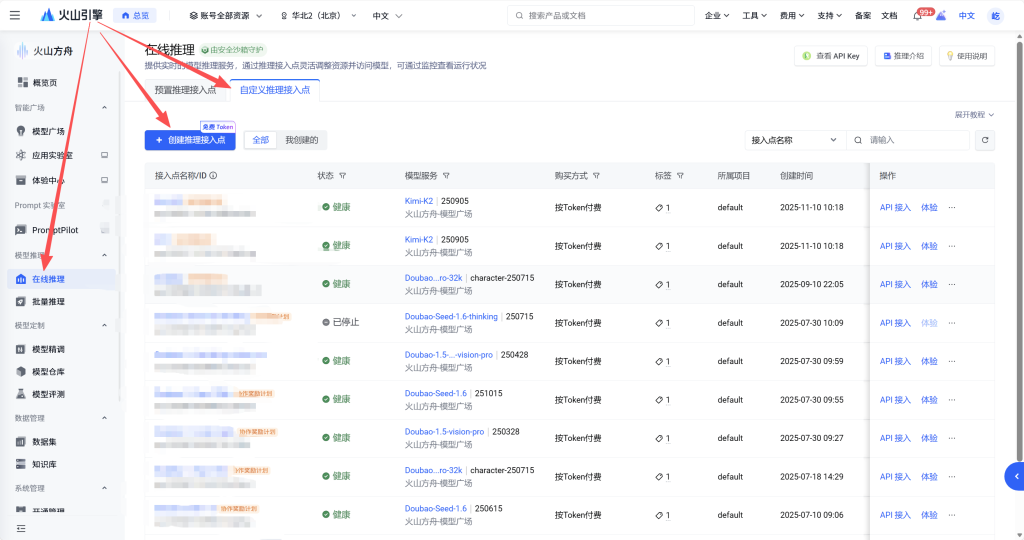Viewport: 1024px width, 540px height.
Task: Click the 搜索产品或文档 search field
Action: coord(600,16)
